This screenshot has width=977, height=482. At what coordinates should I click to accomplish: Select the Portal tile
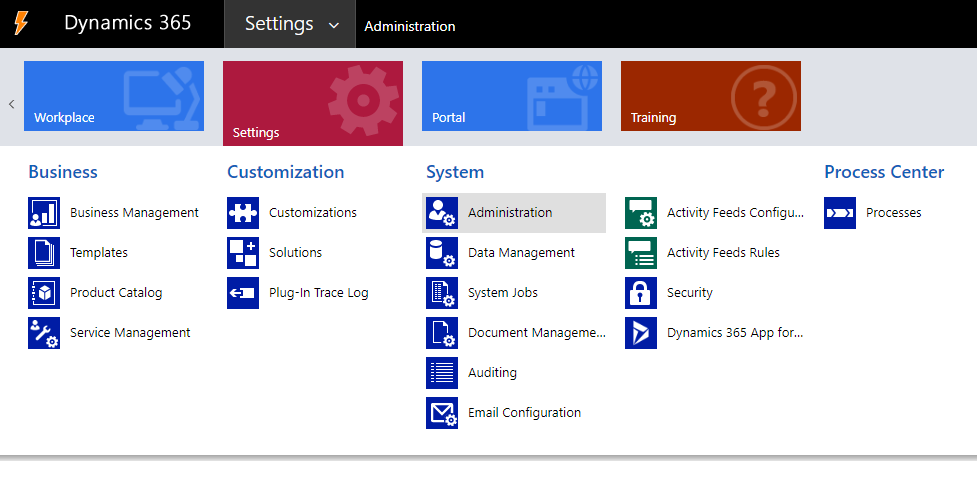point(512,96)
